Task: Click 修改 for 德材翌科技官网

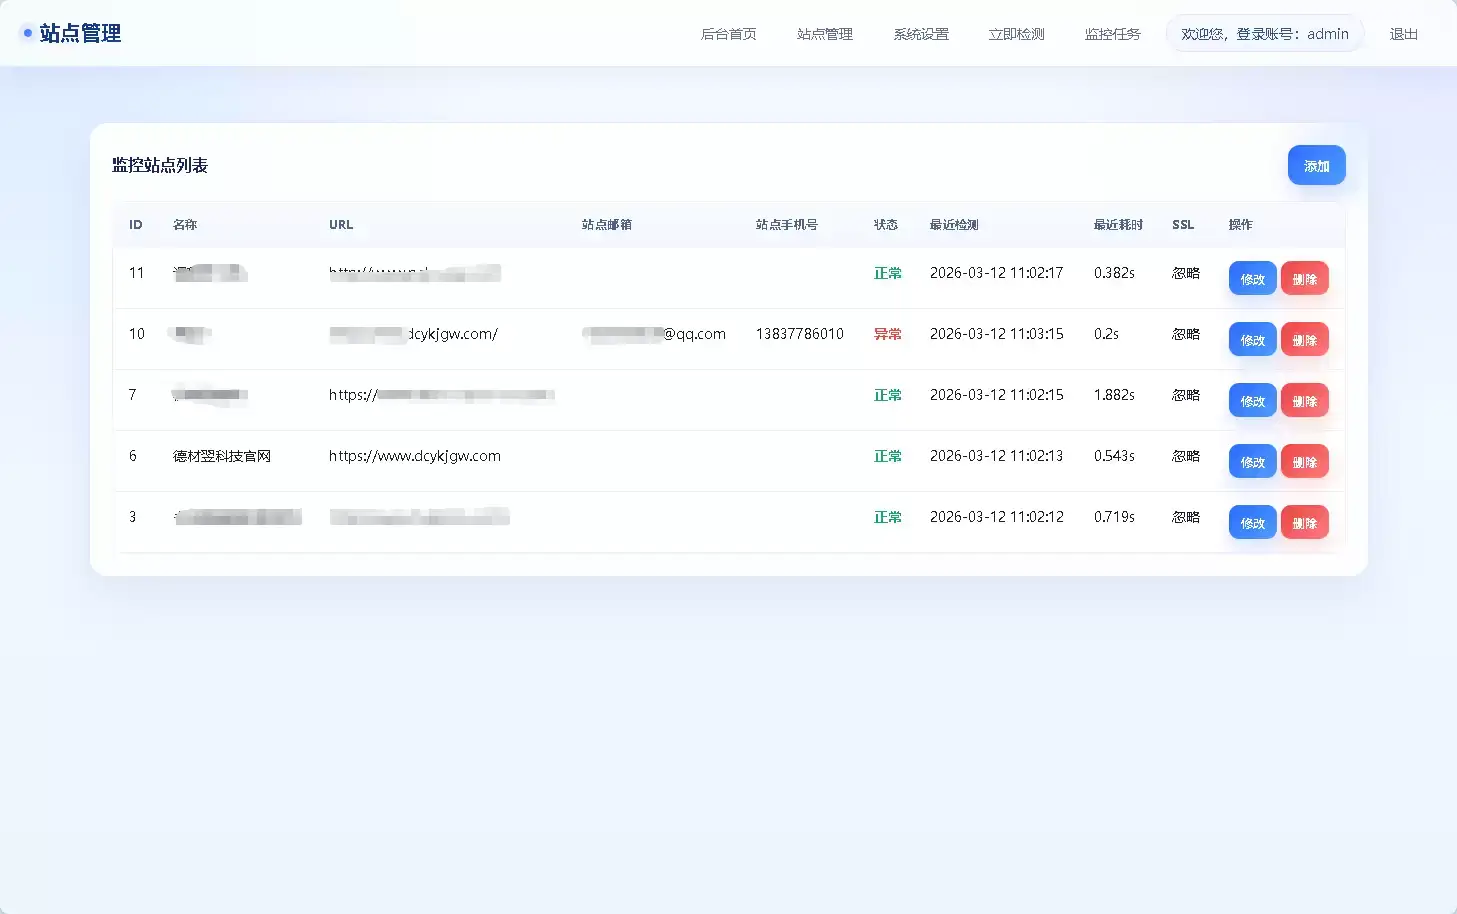Action: [x=1251, y=461]
